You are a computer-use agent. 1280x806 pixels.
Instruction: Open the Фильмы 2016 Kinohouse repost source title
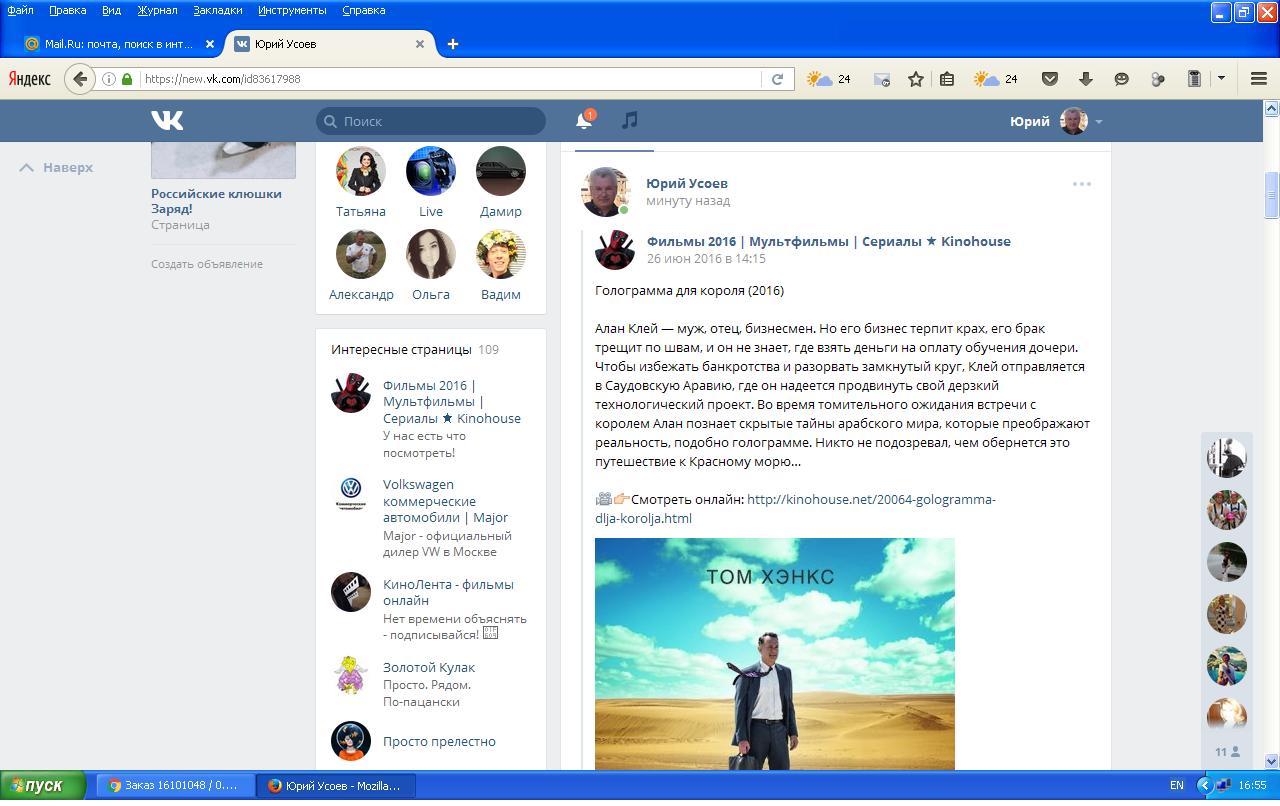[x=829, y=241]
